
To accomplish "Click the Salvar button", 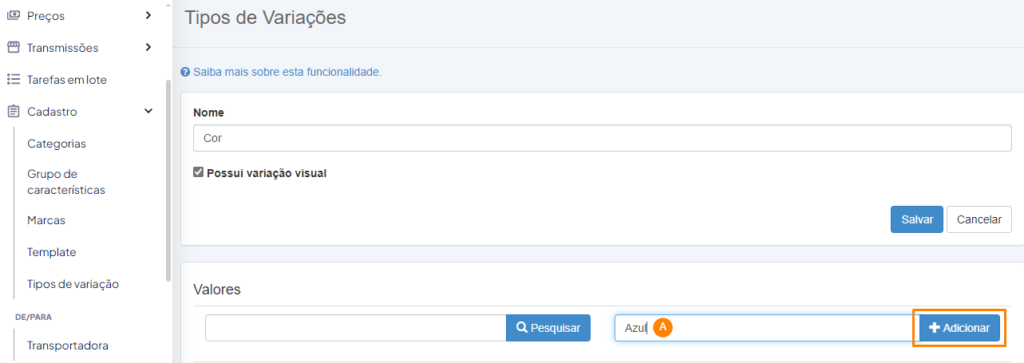I will pos(917,220).
